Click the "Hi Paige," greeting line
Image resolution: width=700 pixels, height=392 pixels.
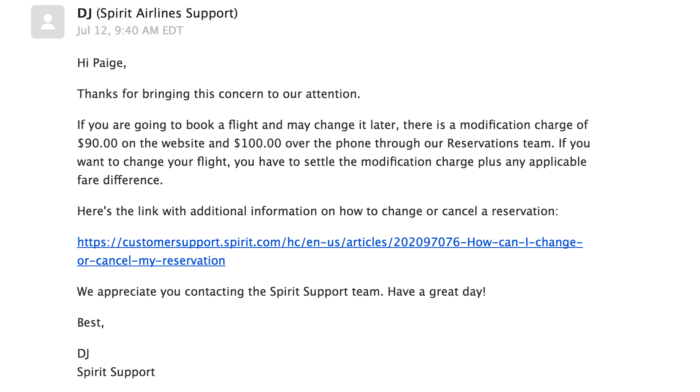(x=101, y=63)
